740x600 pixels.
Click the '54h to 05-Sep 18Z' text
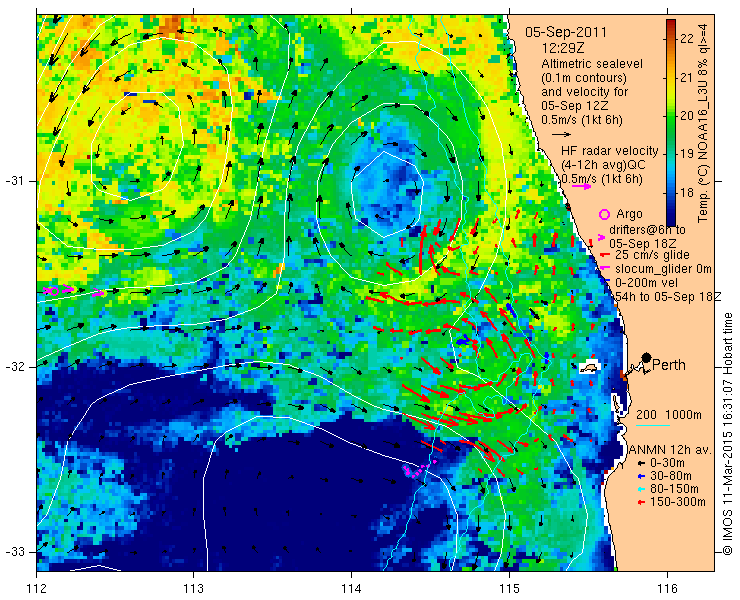click(x=668, y=296)
